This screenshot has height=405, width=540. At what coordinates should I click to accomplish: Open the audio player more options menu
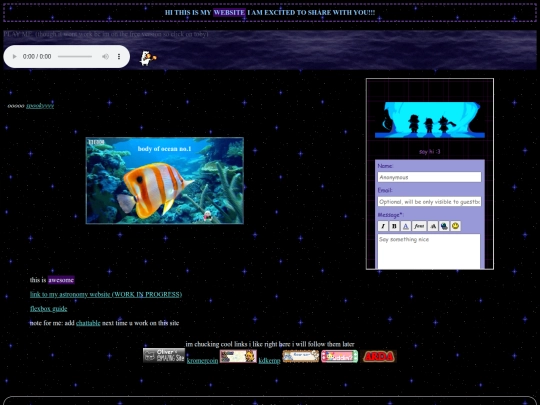[x=119, y=56]
